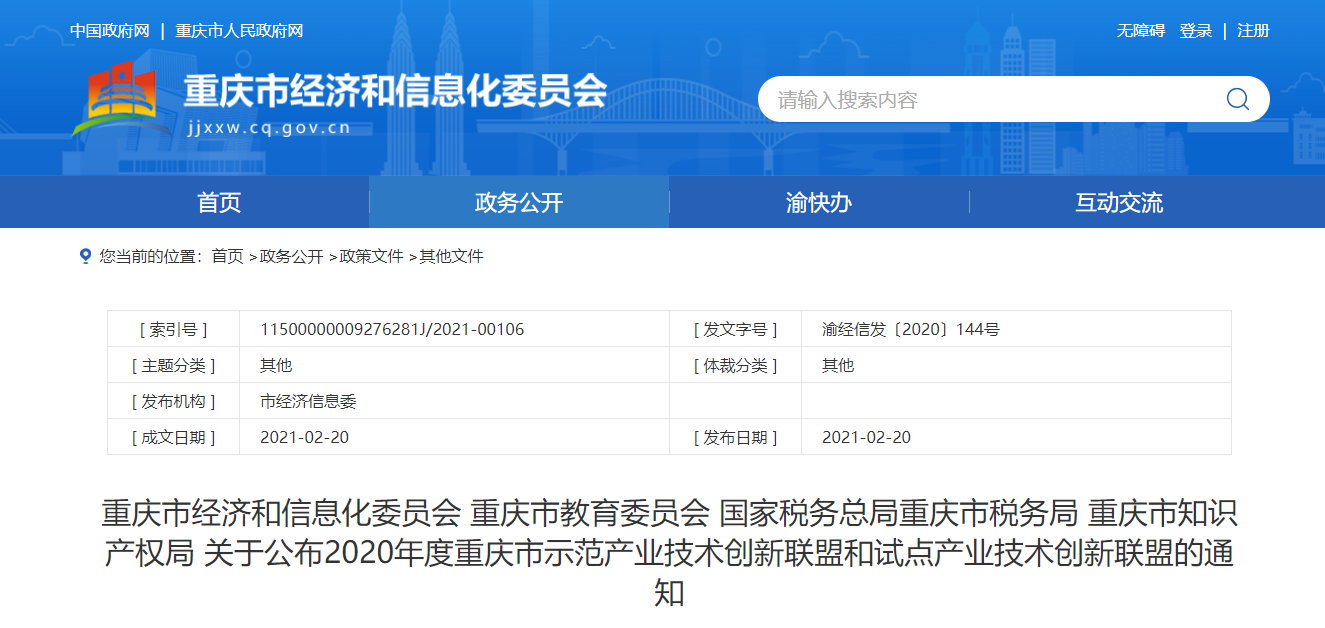Click 其他文件 in the breadcrumb
The height and width of the screenshot is (628, 1325).
point(451,257)
